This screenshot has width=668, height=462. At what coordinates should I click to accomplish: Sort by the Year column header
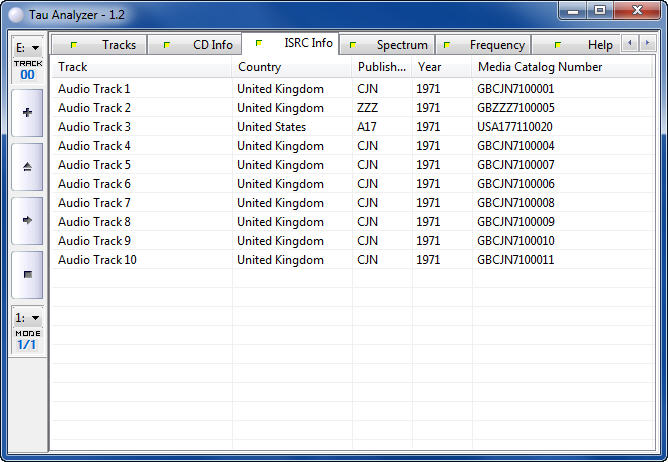pyautogui.click(x=441, y=67)
